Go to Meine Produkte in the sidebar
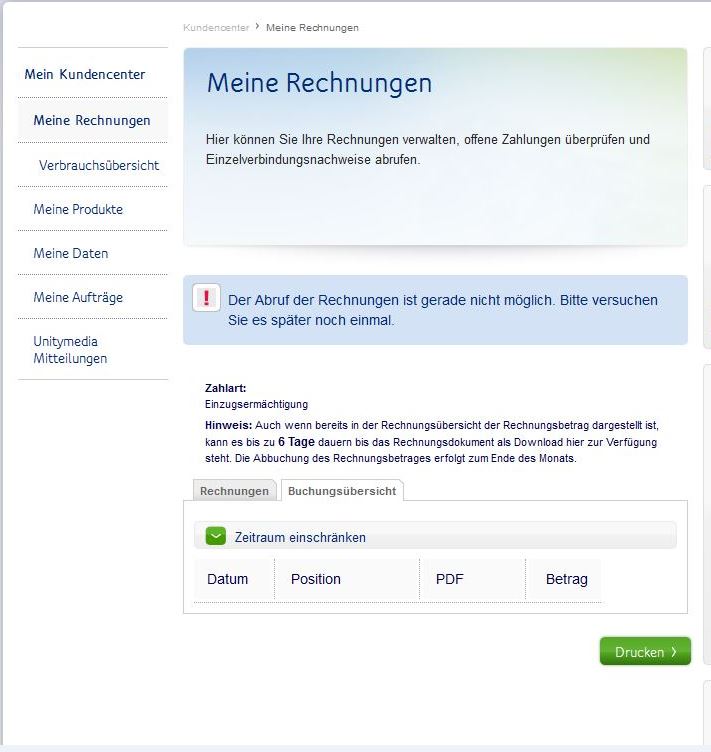This screenshot has height=752, width=711. click(78, 209)
